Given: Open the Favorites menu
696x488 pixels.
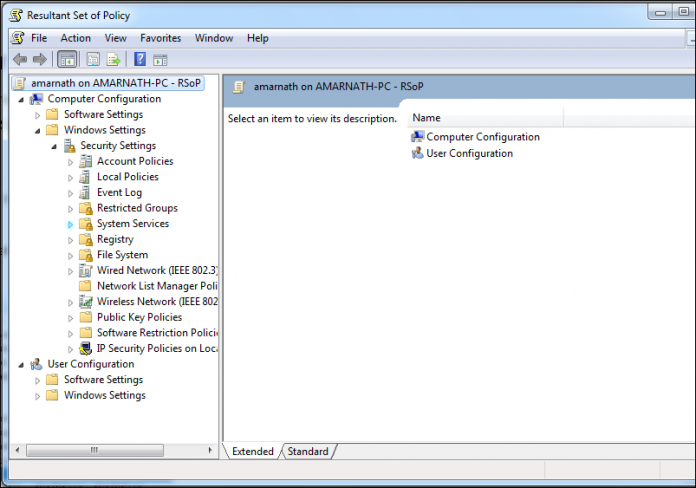Looking at the screenshot, I should click(160, 38).
